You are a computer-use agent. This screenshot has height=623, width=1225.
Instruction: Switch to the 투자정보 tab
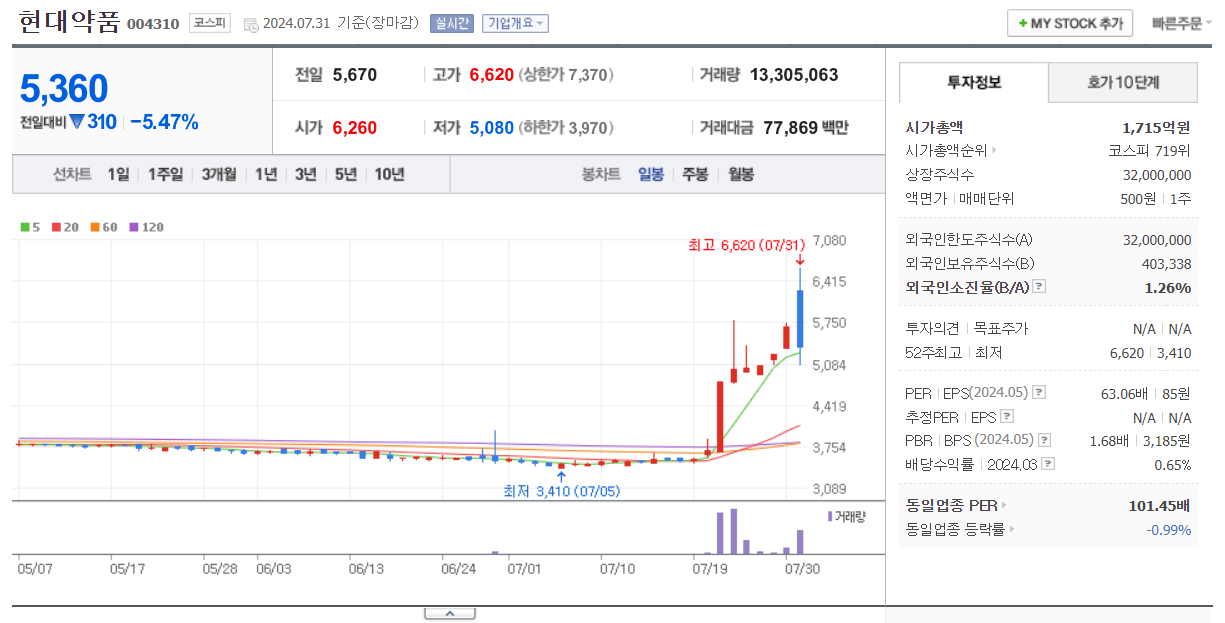pos(974,82)
